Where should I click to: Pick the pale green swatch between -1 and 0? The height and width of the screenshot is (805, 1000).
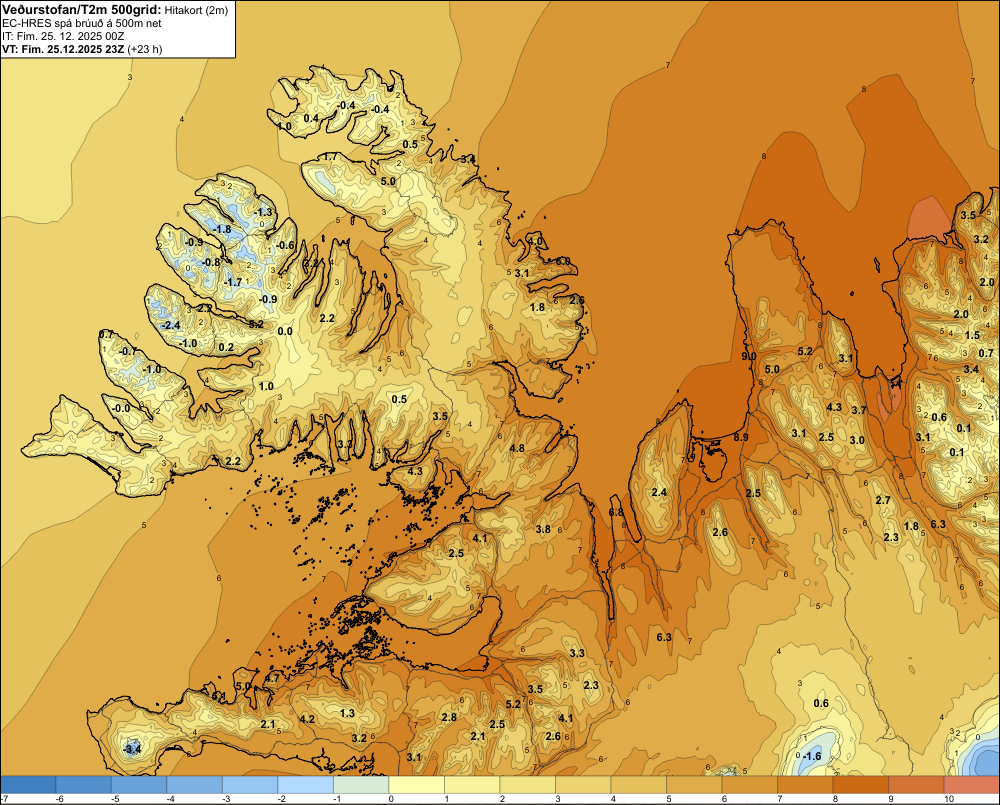[x=361, y=784]
